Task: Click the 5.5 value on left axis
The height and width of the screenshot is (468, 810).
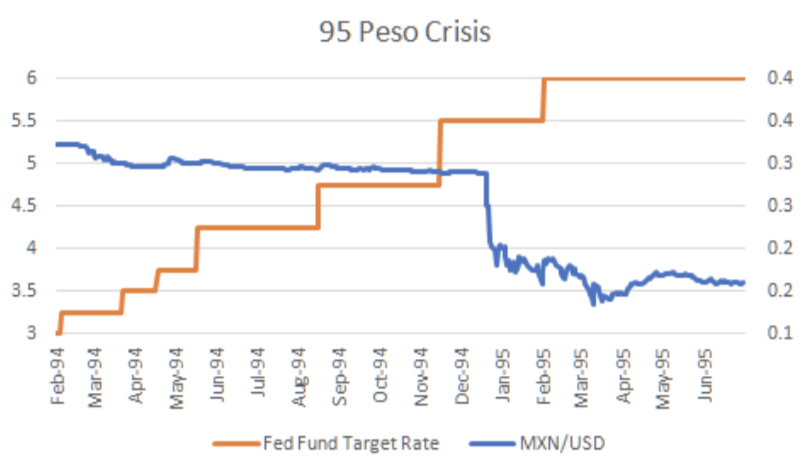Action: 24,121
